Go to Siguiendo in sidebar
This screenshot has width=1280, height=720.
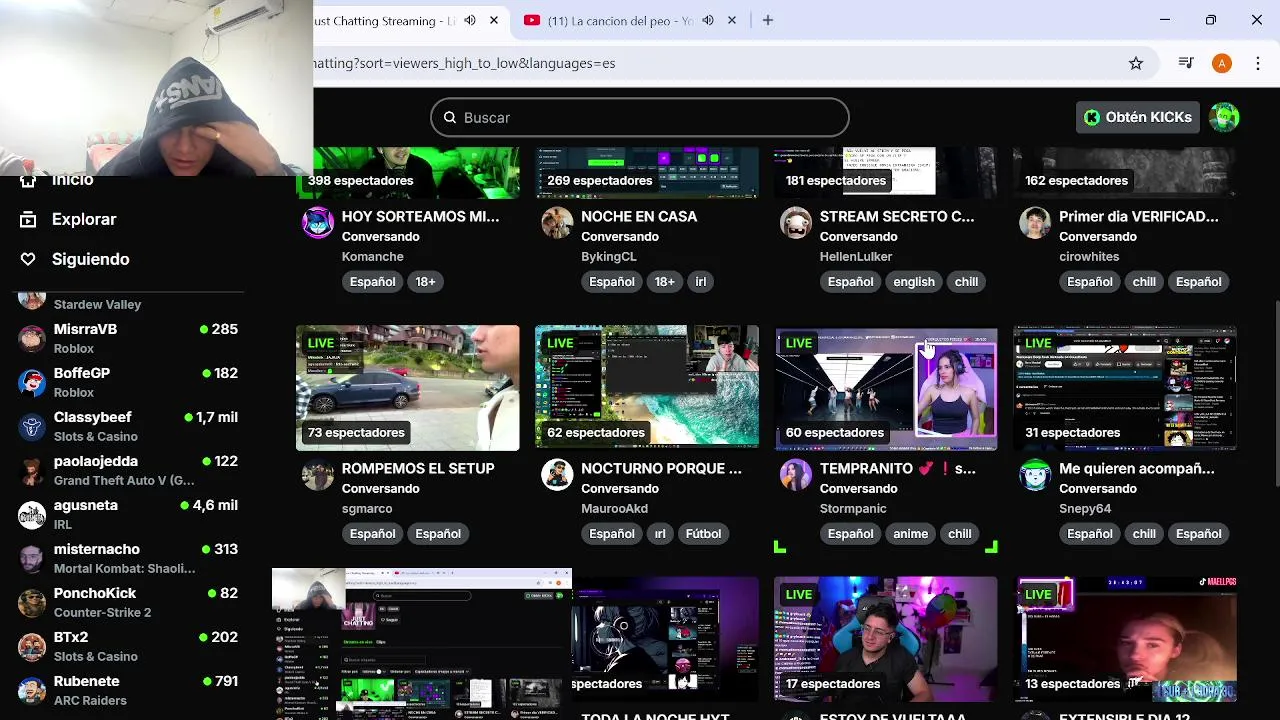click(90, 259)
